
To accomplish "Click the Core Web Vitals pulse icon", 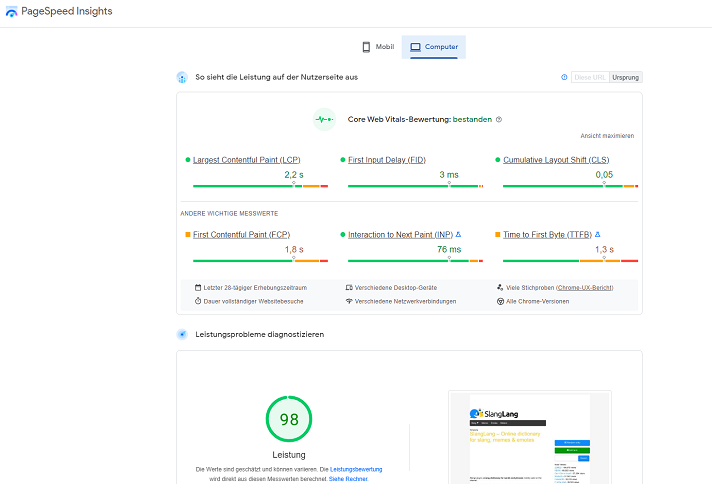I will [x=324, y=119].
